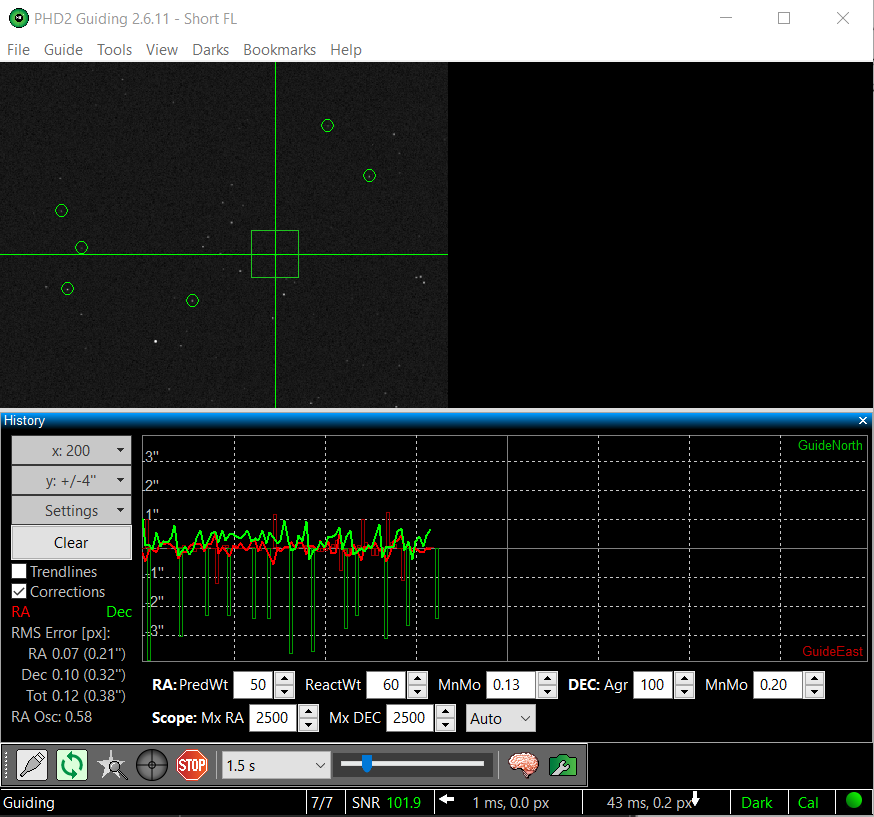The width and height of the screenshot is (874, 817).
Task: Click the Clear button in History panel
Action: click(x=71, y=543)
